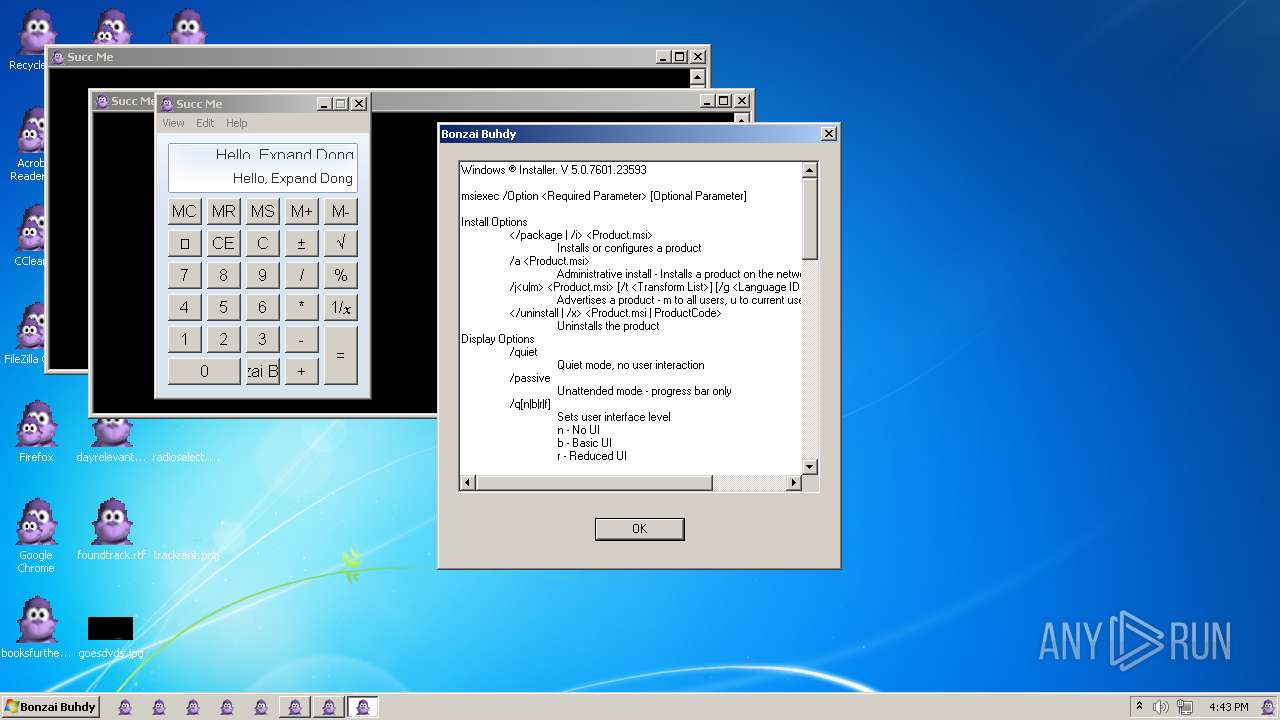Open the calculator Help menu
This screenshot has height=720, width=1280.
coord(236,123)
